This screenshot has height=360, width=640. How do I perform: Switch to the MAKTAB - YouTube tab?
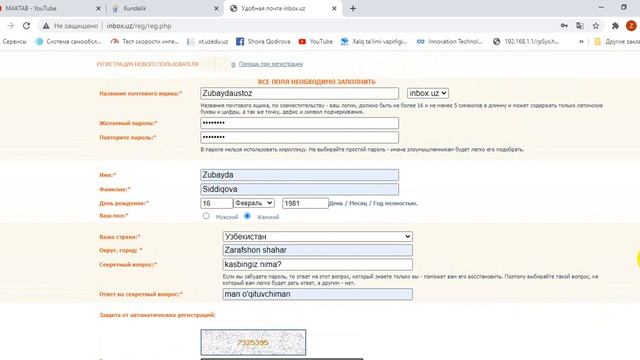tap(49, 9)
